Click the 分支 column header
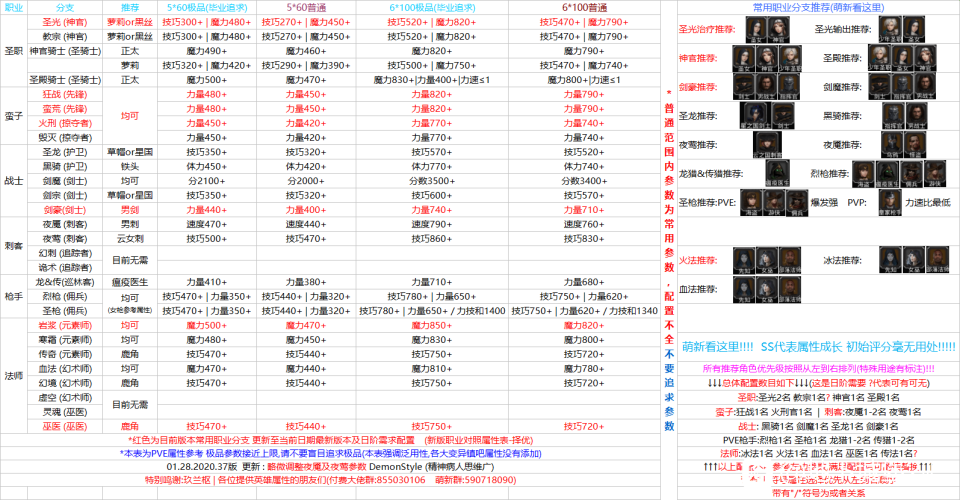The width and height of the screenshot is (960, 500). (65, 7)
